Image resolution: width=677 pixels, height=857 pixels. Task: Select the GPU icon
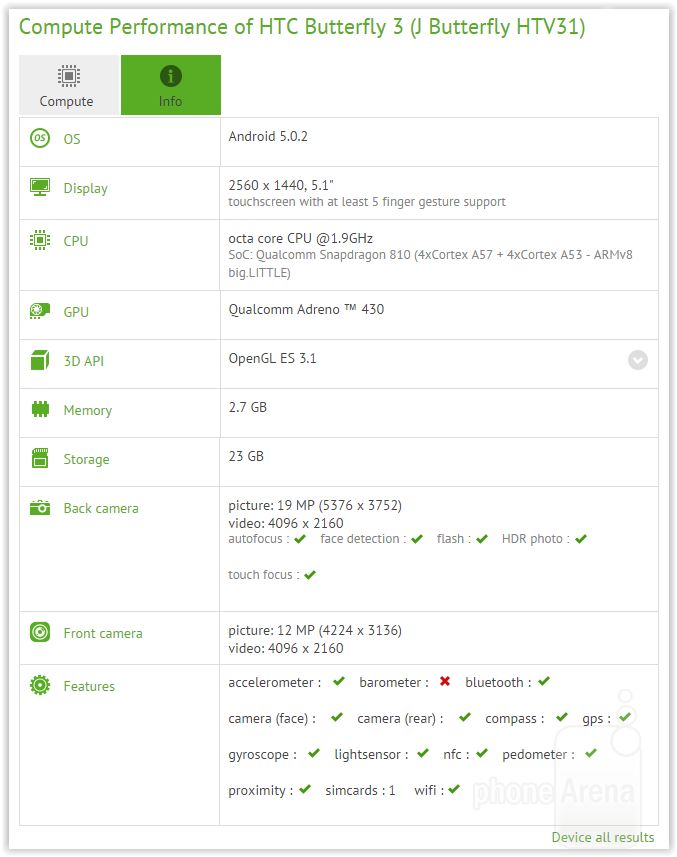[x=40, y=312]
